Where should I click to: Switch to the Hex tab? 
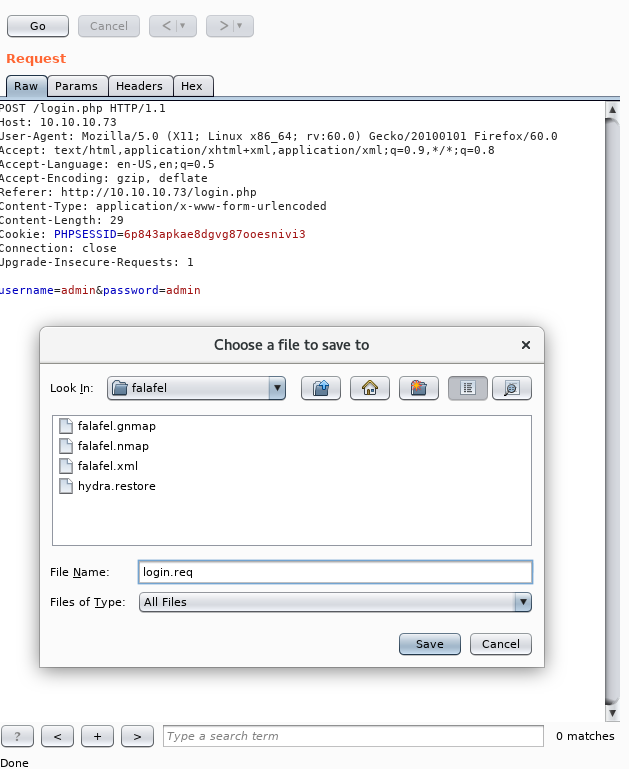(192, 86)
